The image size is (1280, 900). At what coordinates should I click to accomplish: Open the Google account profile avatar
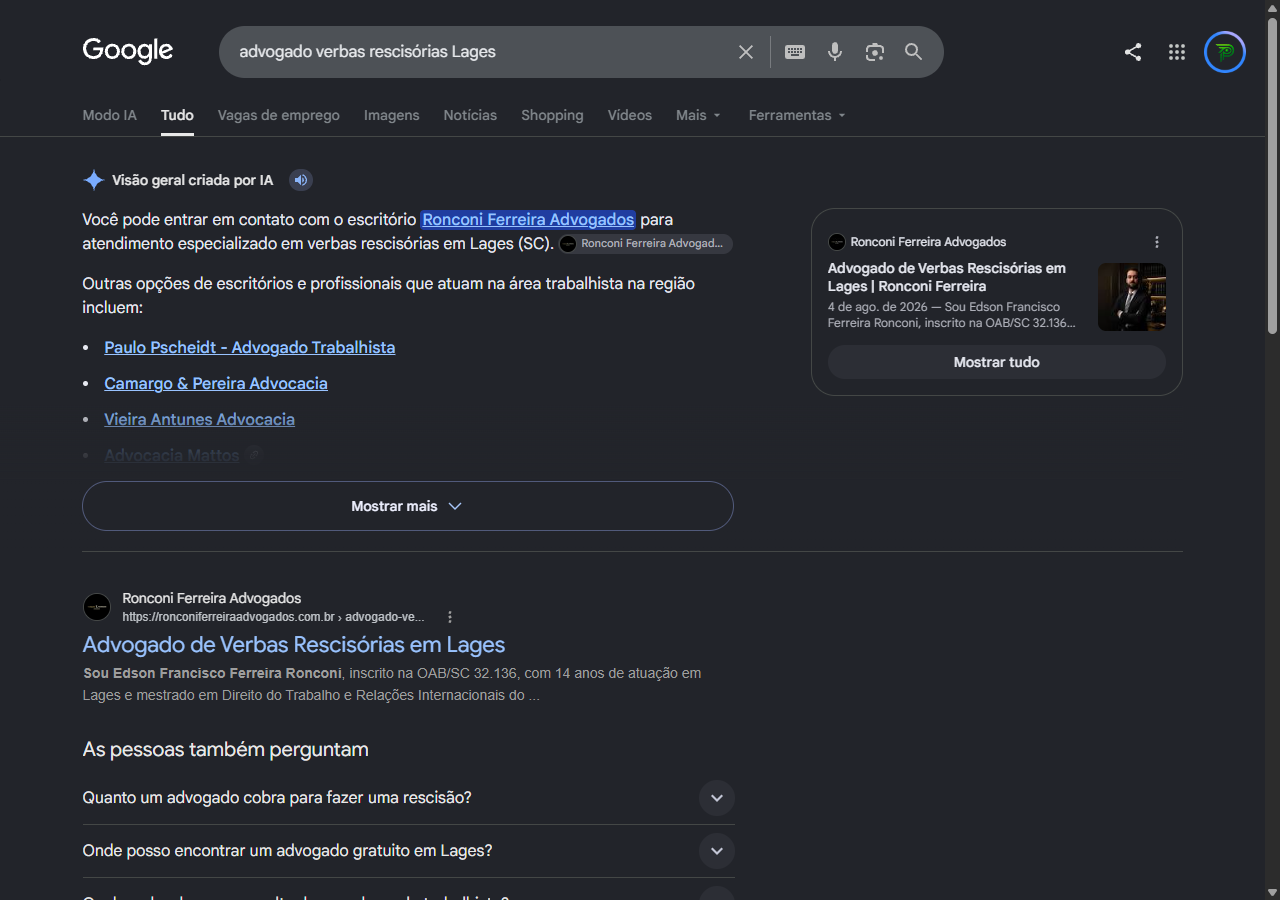(x=1225, y=52)
